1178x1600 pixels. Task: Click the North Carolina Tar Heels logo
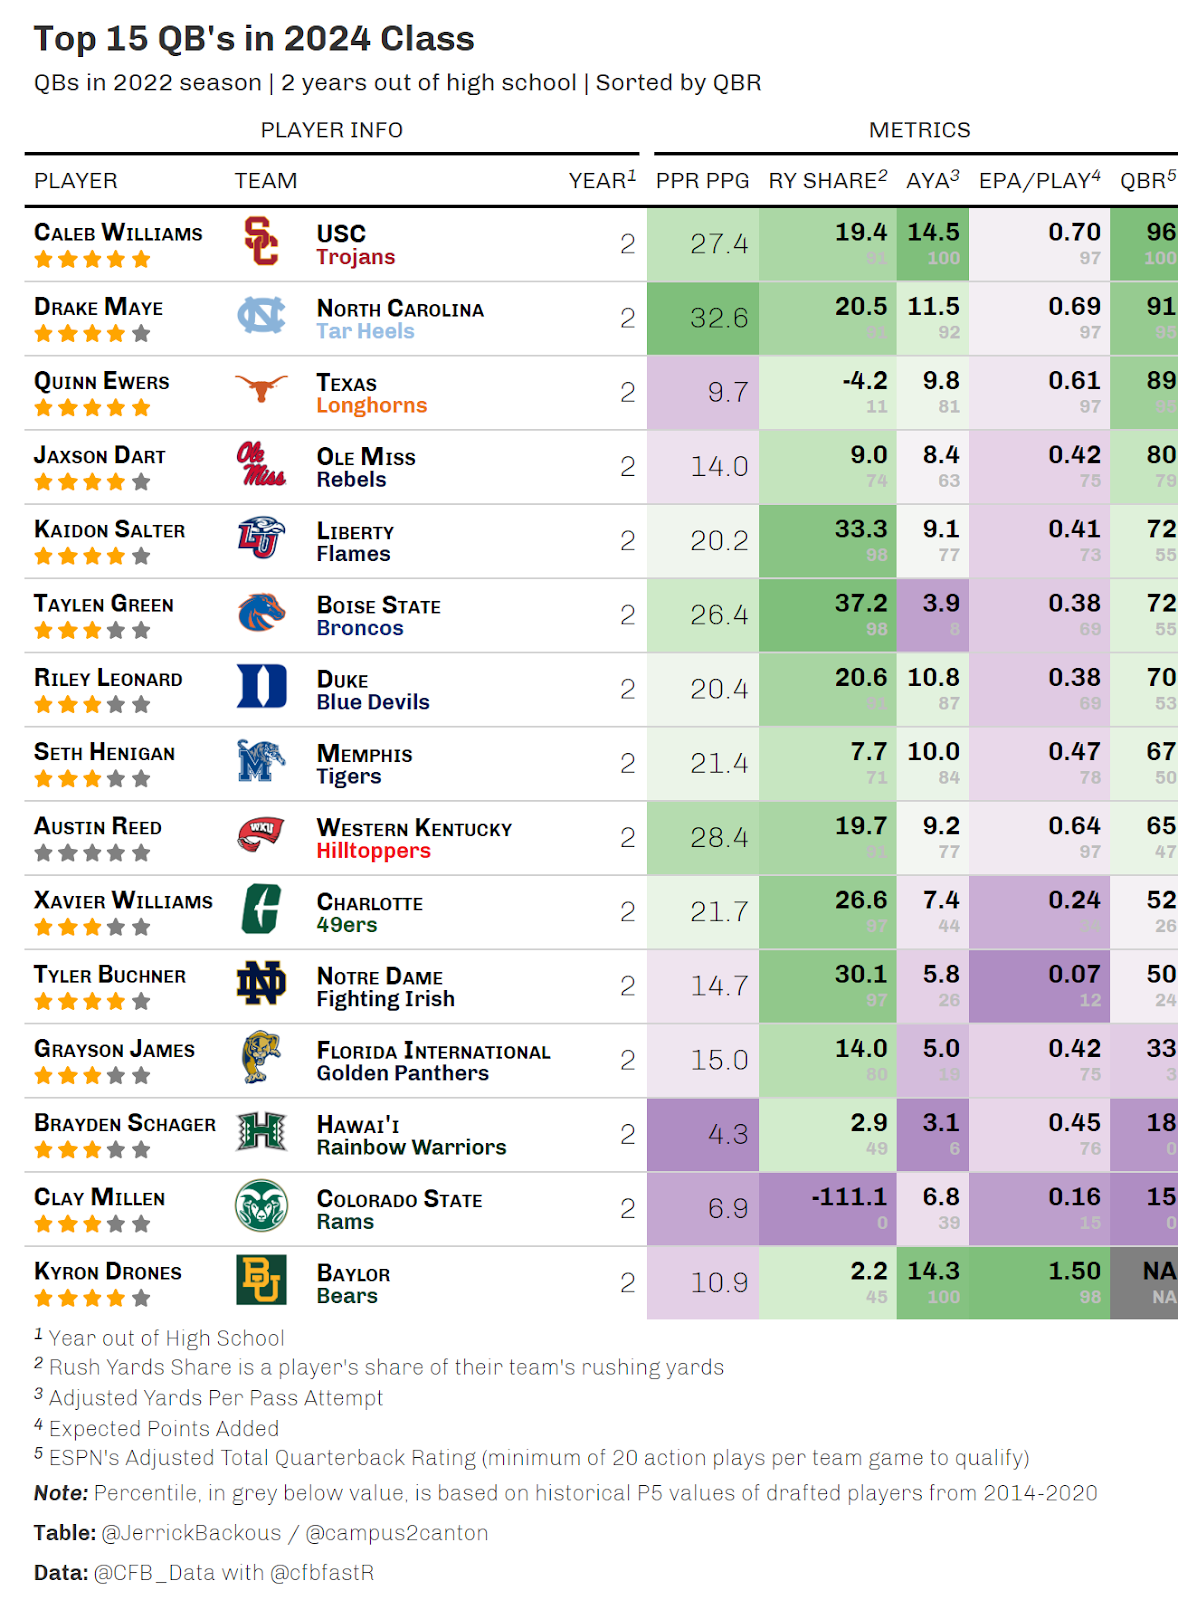click(261, 317)
